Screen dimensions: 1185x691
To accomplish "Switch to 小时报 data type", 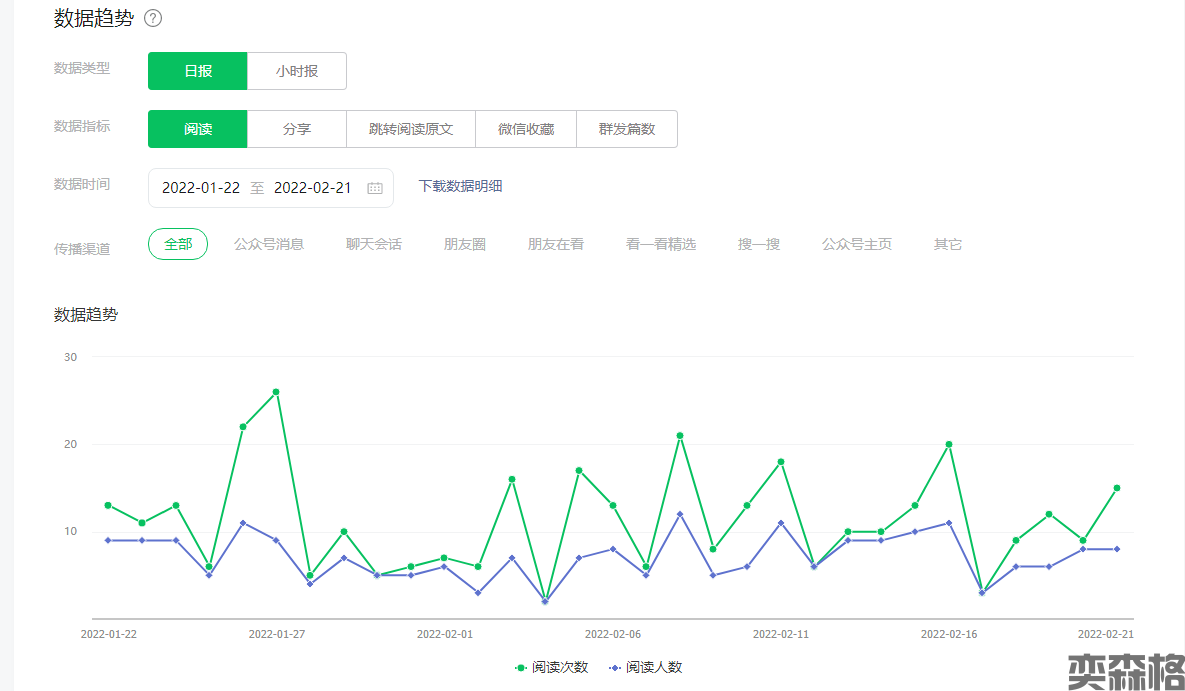I will pos(297,71).
